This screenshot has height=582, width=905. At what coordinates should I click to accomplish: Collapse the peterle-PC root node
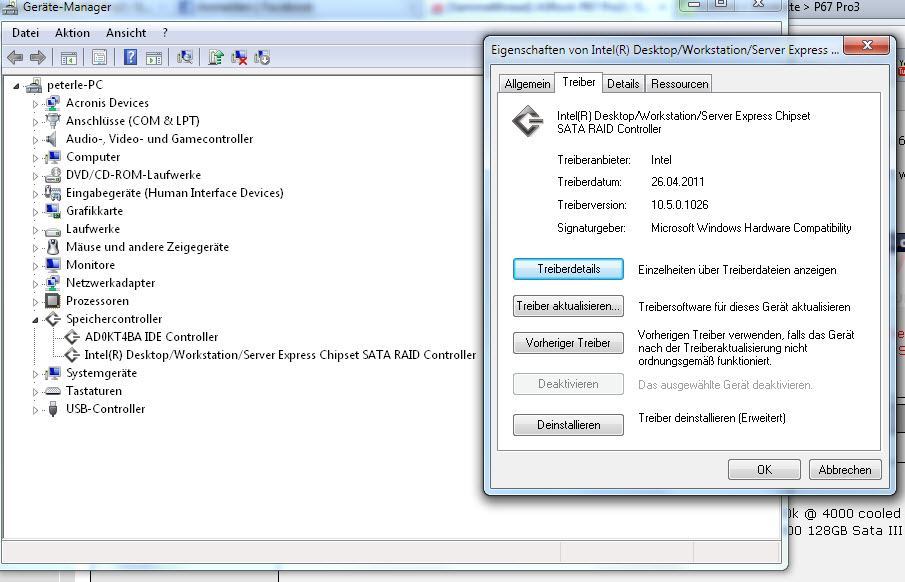click(17, 86)
